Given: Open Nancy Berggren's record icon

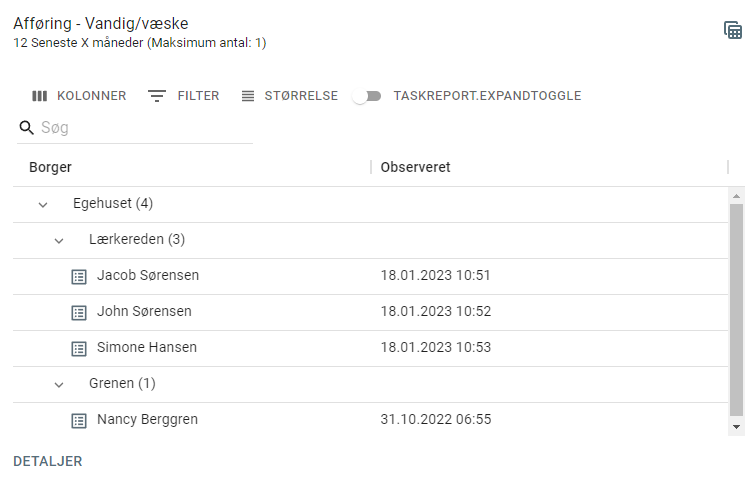Looking at the screenshot, I should [x=79, y=420].
